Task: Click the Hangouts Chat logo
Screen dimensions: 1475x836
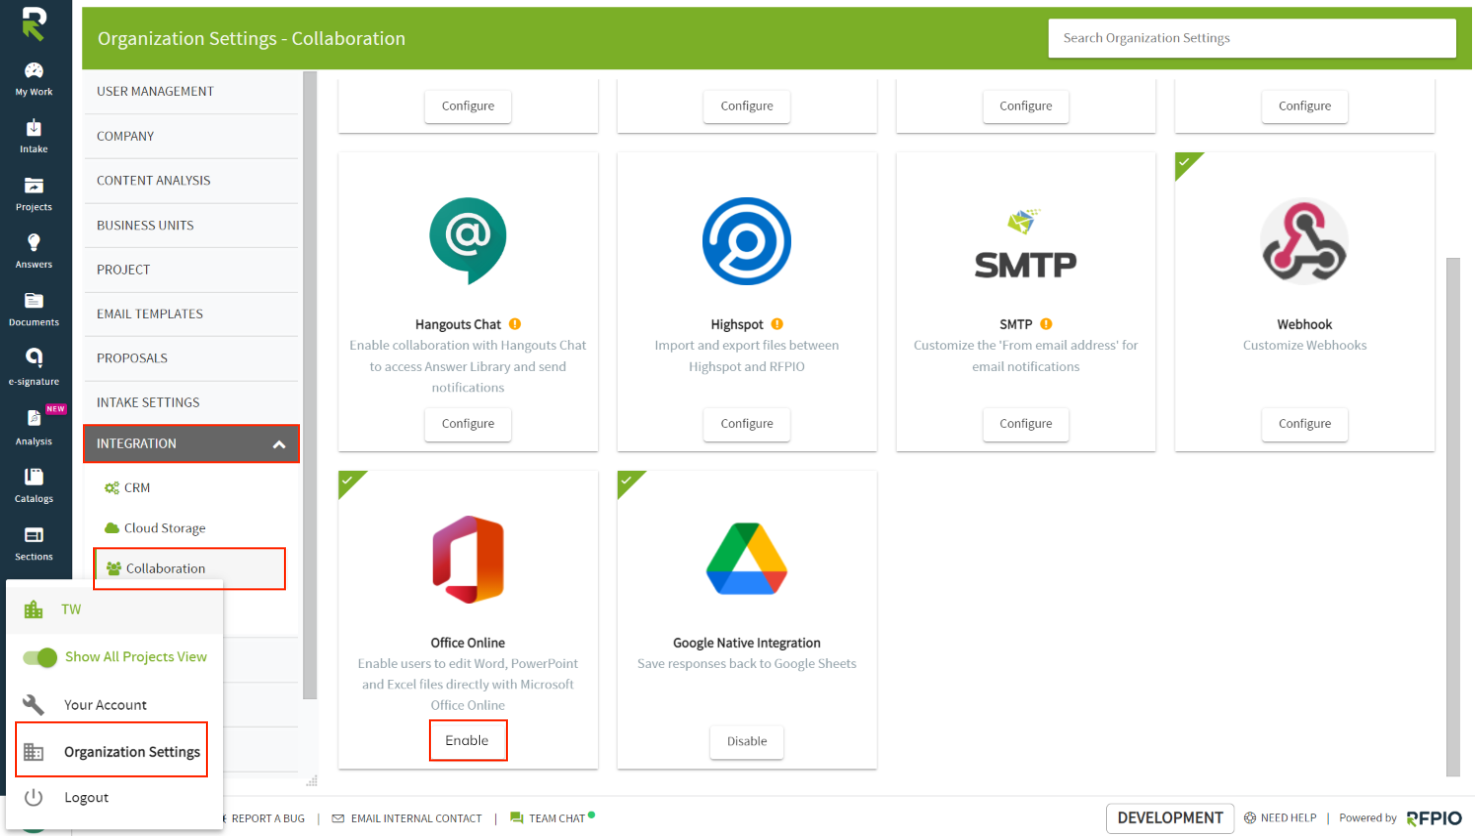Action: click(x=468, y=241)
